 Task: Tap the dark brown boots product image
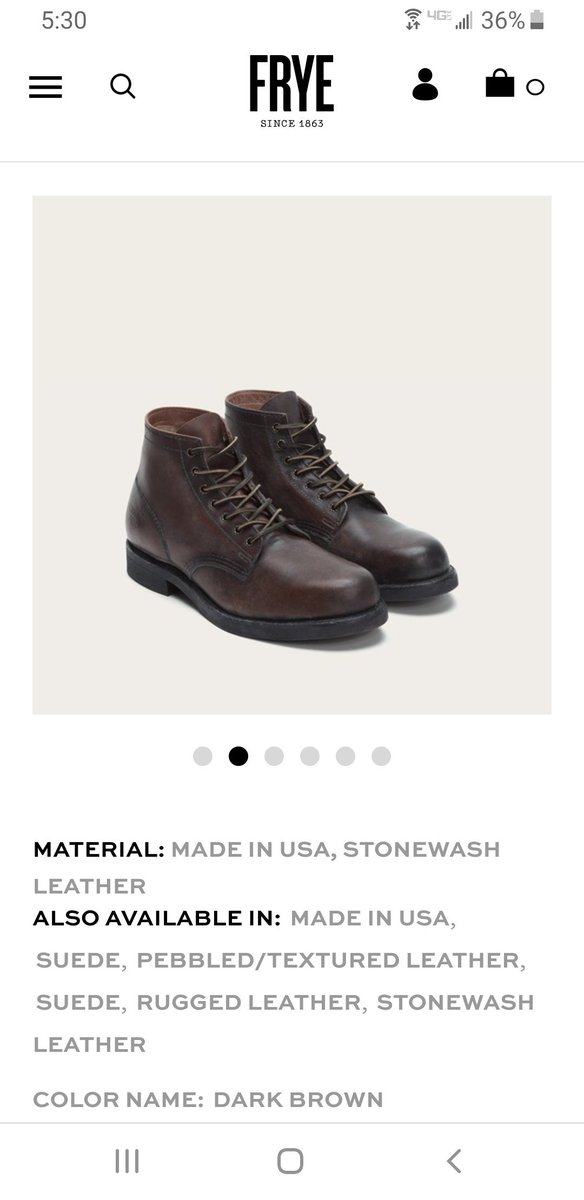[x=292, y=455]
